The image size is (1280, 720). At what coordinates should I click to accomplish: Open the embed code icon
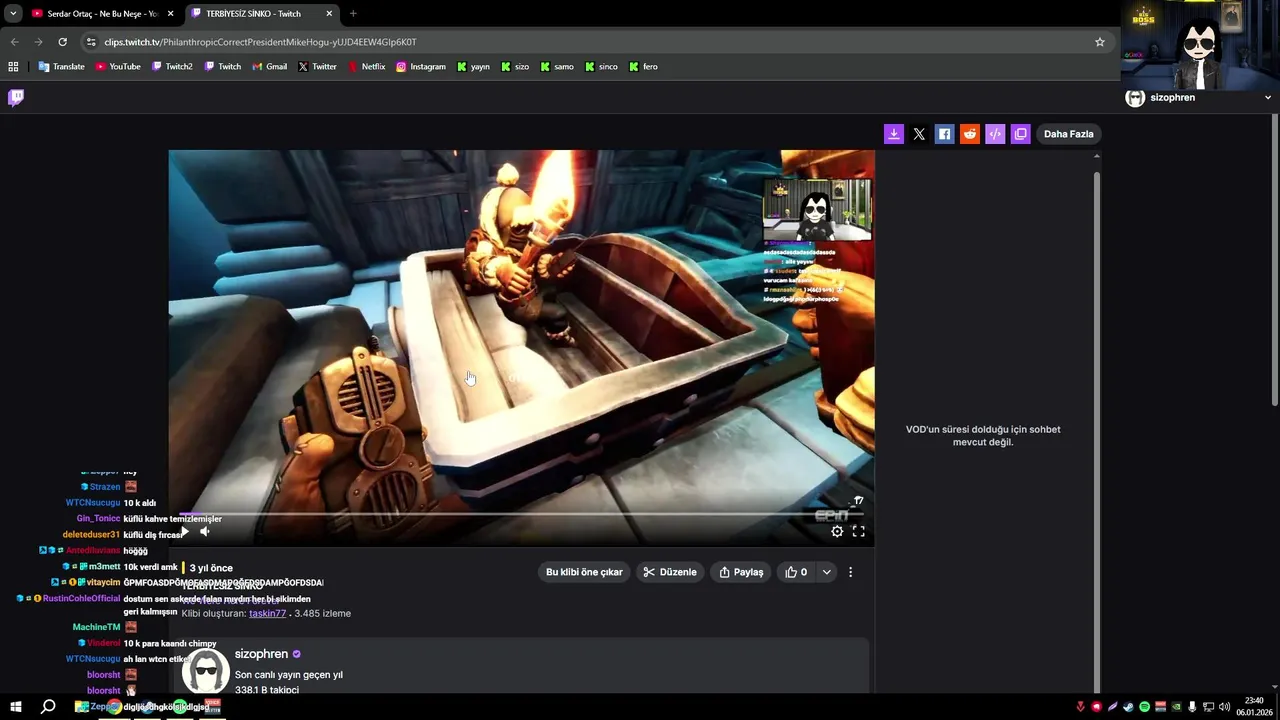click(995, 134)
